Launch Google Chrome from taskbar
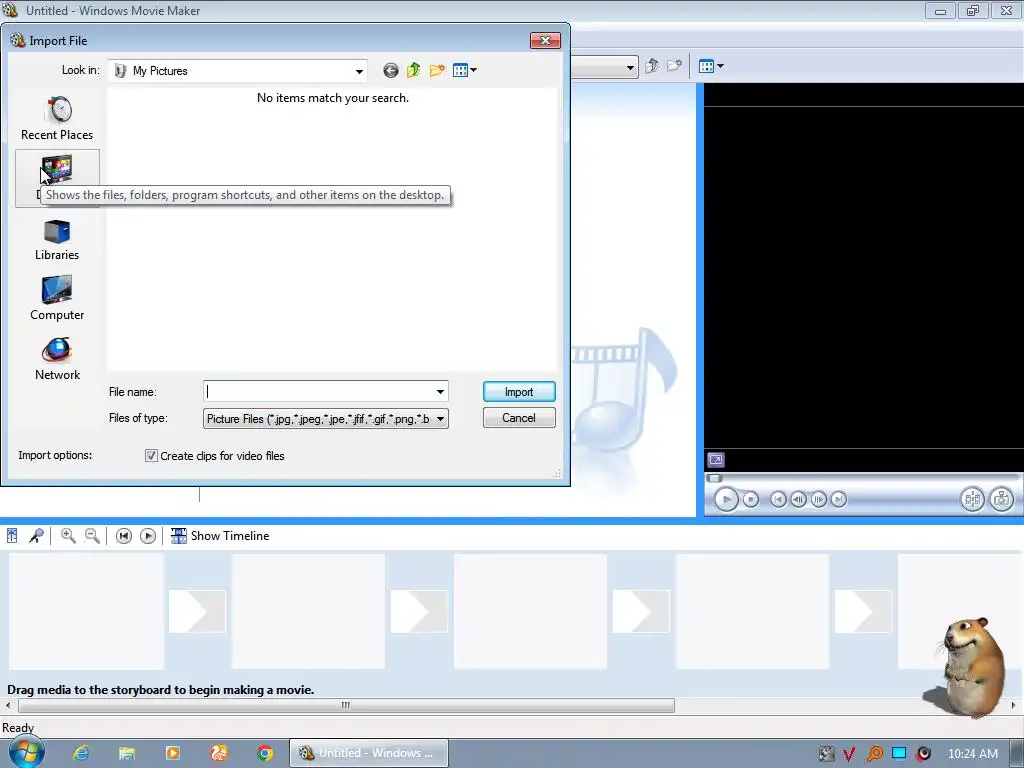 click(x=265, y=754)
